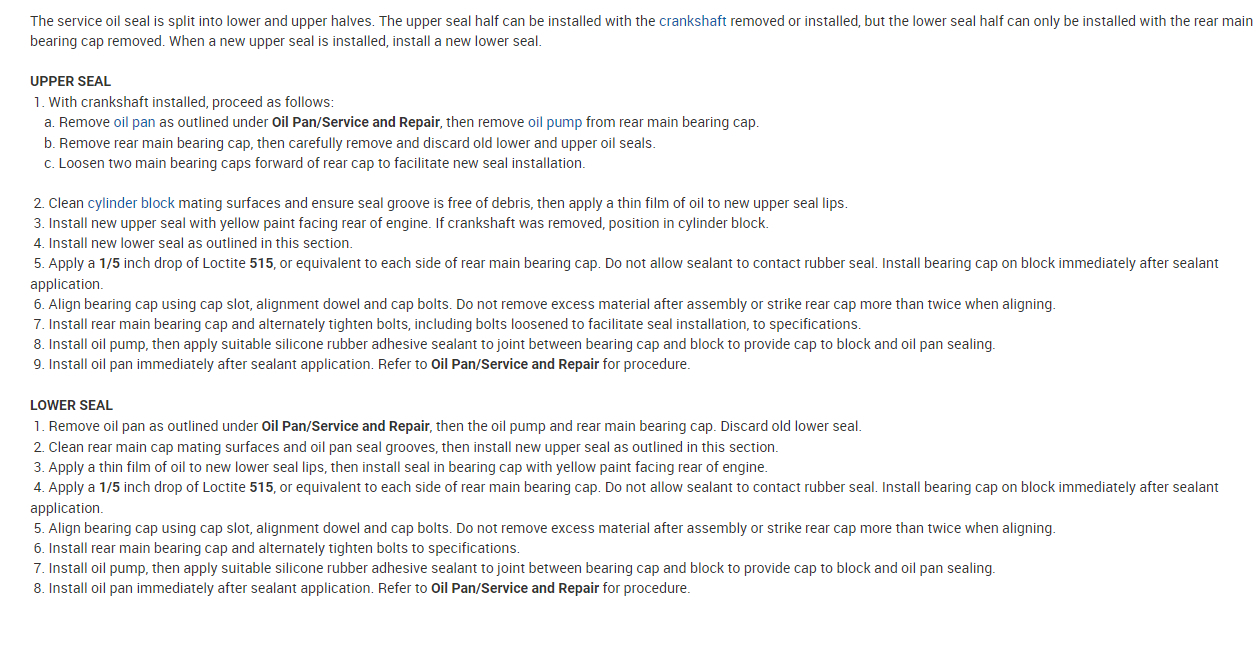Click bold "515" in Lower Seal step 4

(261, 487)
